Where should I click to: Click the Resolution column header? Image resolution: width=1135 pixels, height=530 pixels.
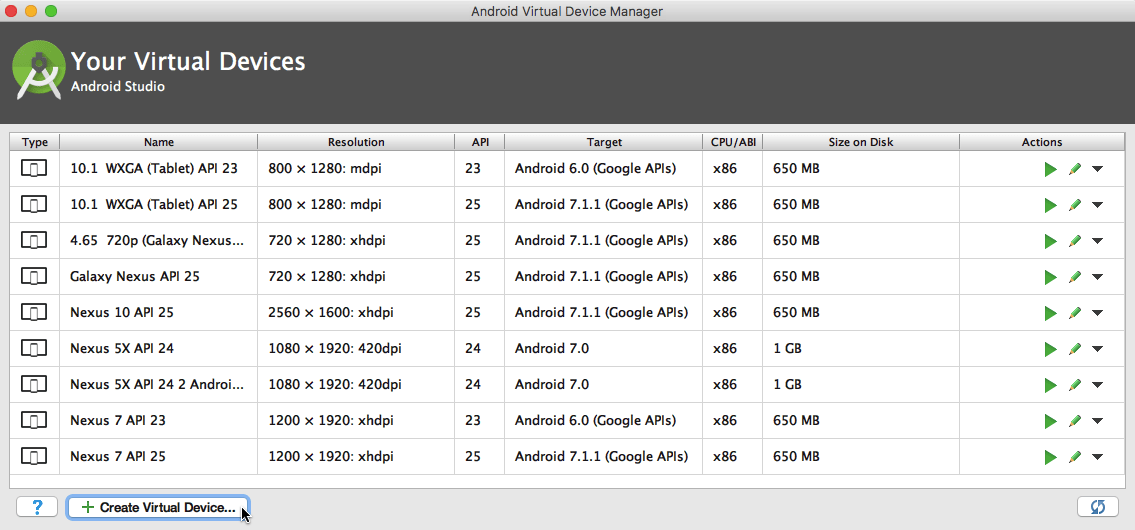pyautogui.click(x=356, y=142)
